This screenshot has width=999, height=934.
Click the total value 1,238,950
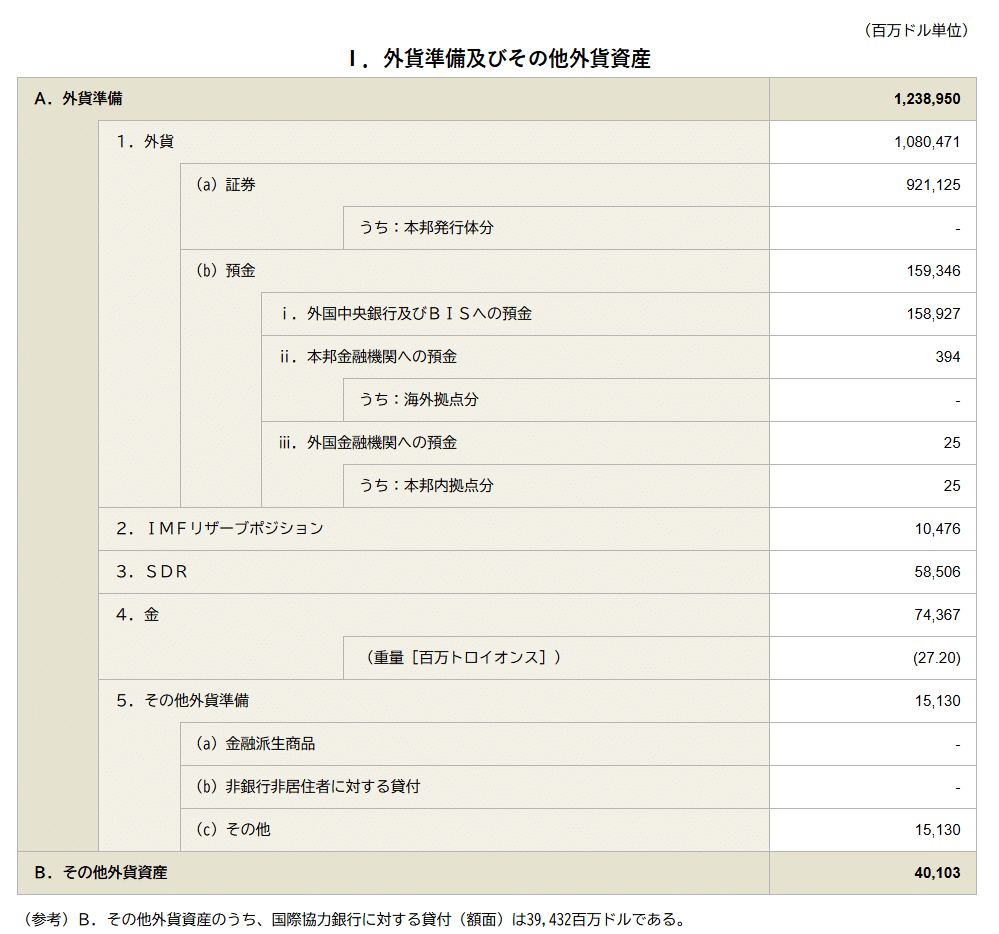(925, 98)
